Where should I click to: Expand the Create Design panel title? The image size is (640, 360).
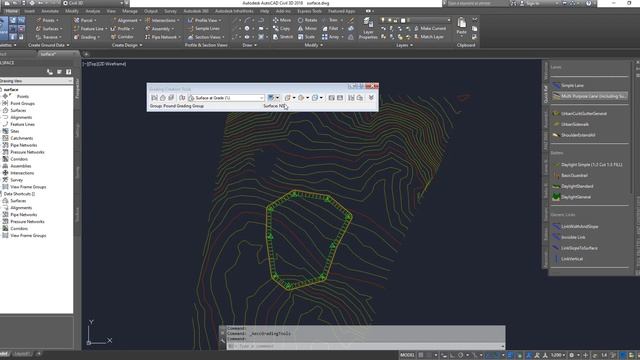click(x=127, y=45)
